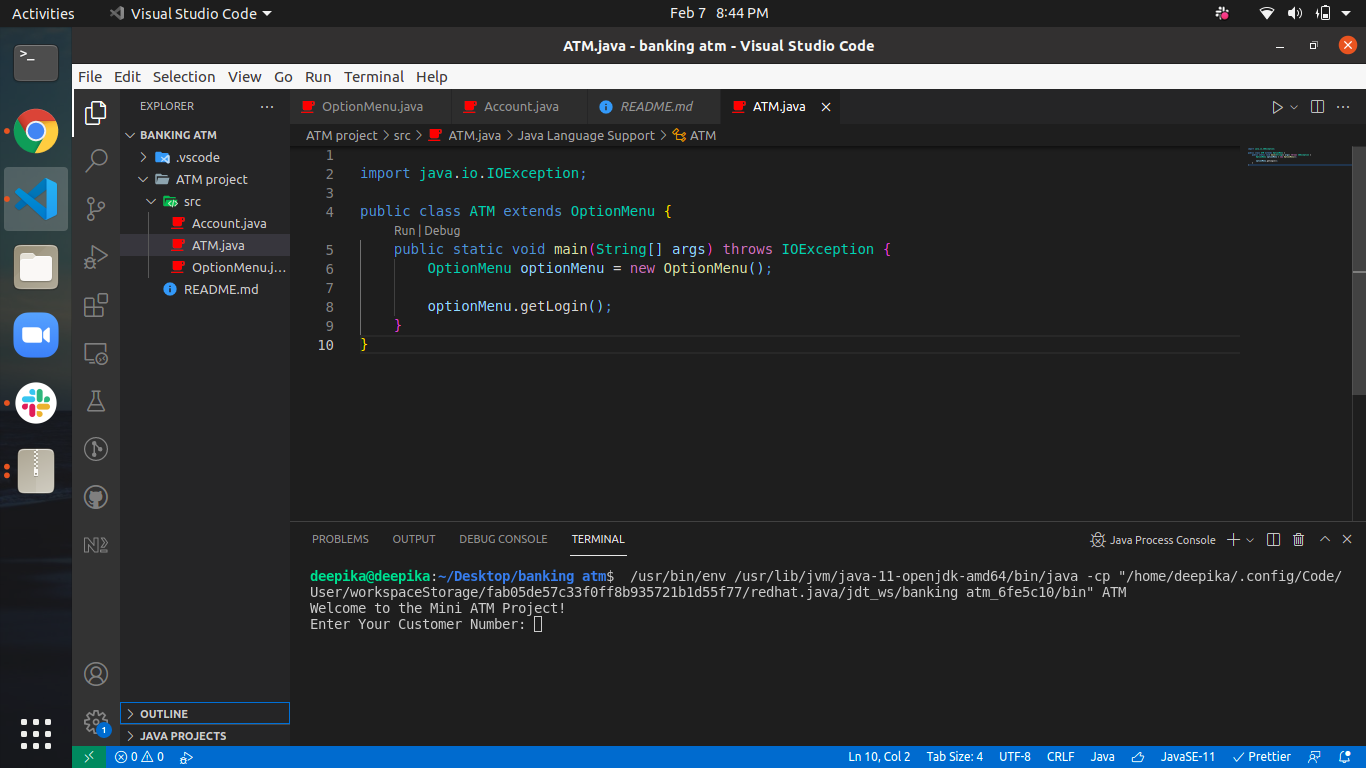
Task: Open the GitHub view in the sidebar
Action: [x=96, y=497]
